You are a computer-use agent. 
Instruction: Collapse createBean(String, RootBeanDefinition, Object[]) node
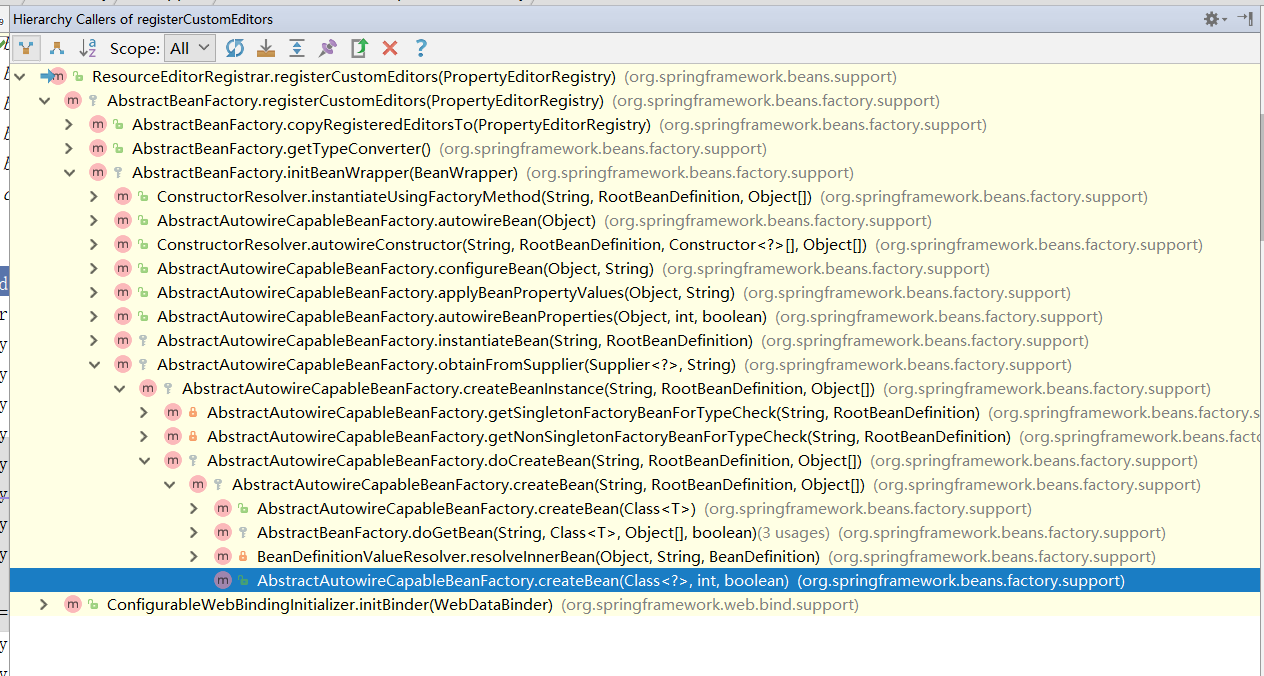(169, 485)
